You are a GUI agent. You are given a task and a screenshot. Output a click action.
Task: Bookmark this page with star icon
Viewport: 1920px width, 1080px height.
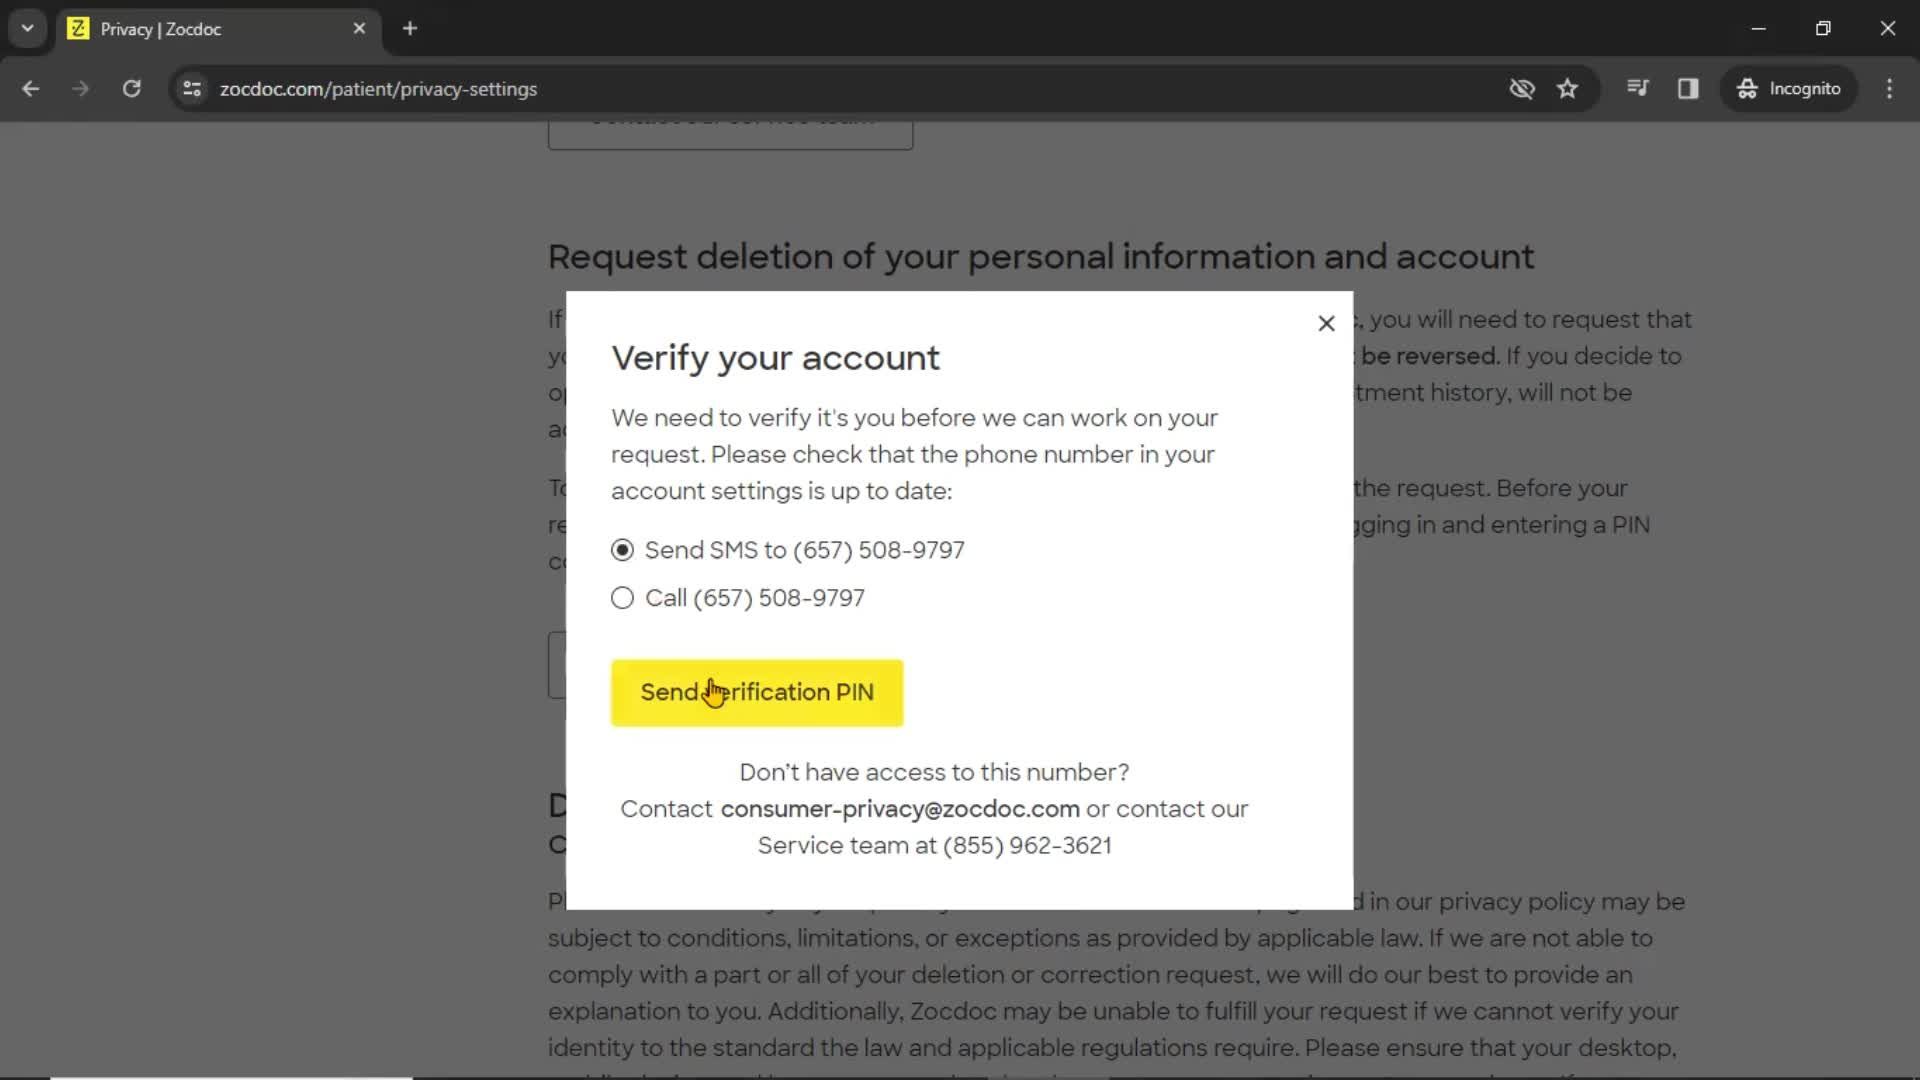click(x=1567, y=89)
